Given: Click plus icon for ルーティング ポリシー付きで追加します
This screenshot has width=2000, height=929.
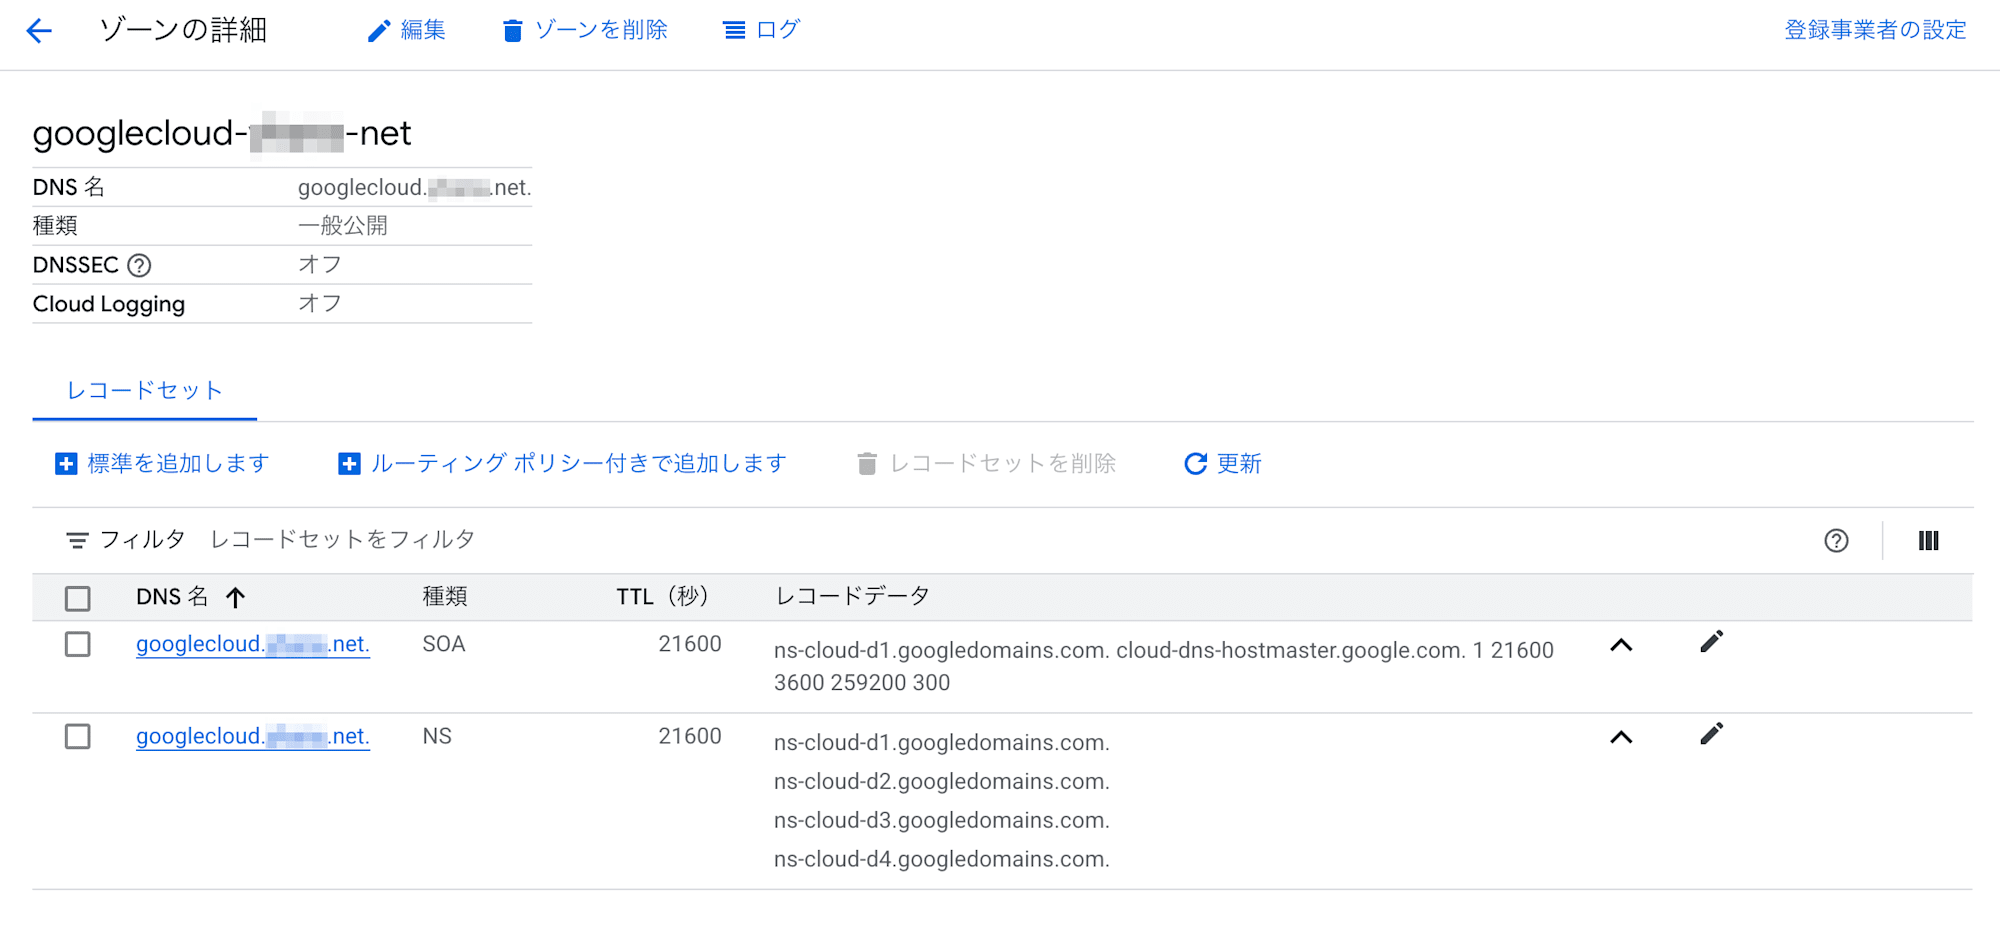Looking at the screenshot, I should [349, 464].
